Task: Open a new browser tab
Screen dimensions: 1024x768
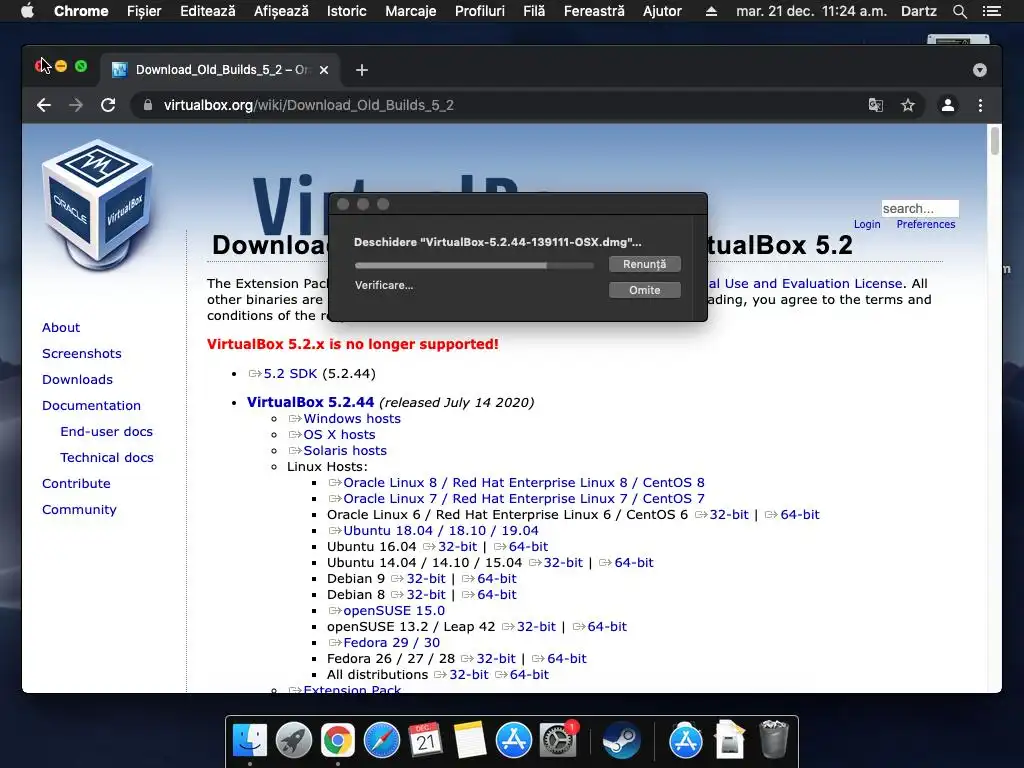Action: tap(362, 70)
